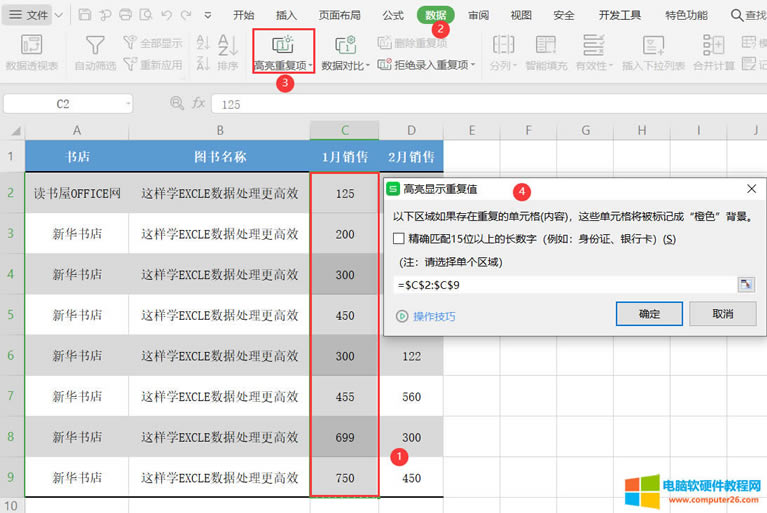Click the range selector icon in dialog
Screen dimensions: 767x513
point(745,285)
